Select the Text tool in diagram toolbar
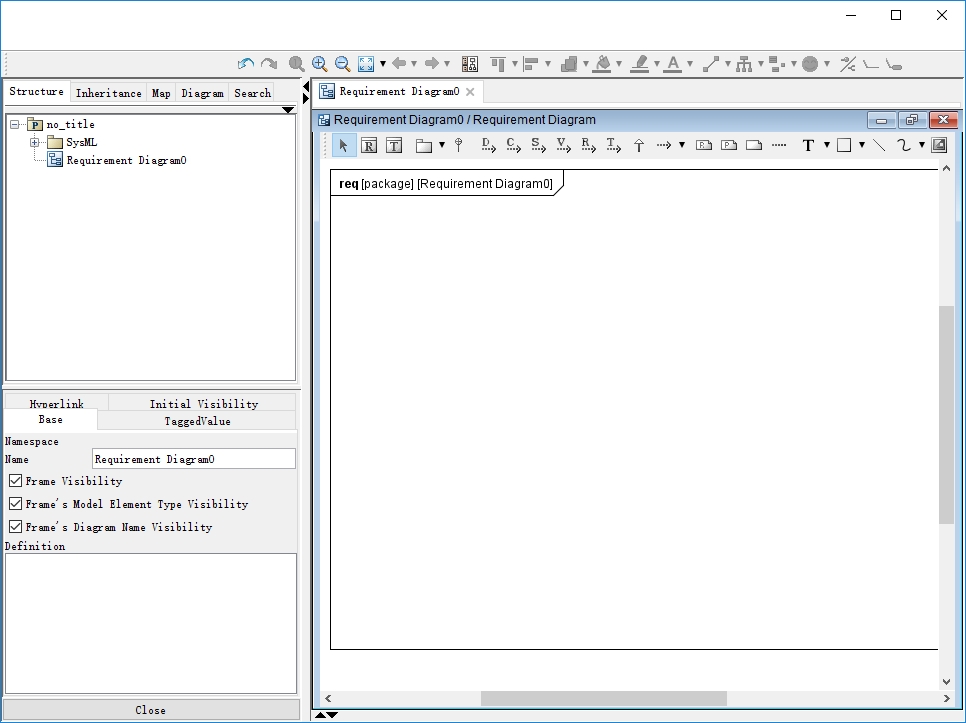Screen dimensions: 966x723 tap(808, 146)
